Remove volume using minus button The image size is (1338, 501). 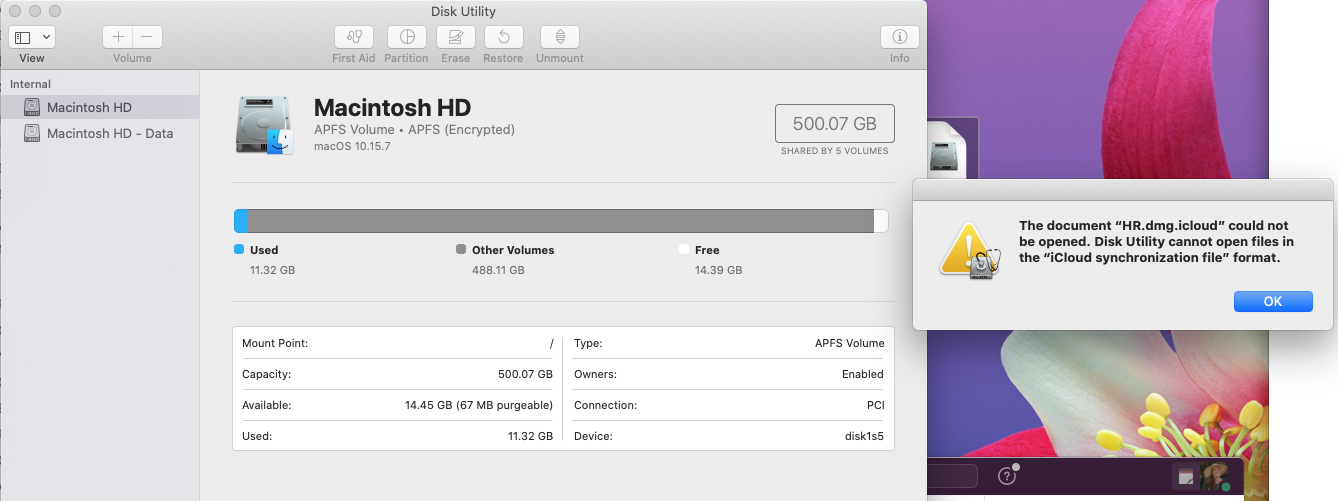[x=146, y=37]
